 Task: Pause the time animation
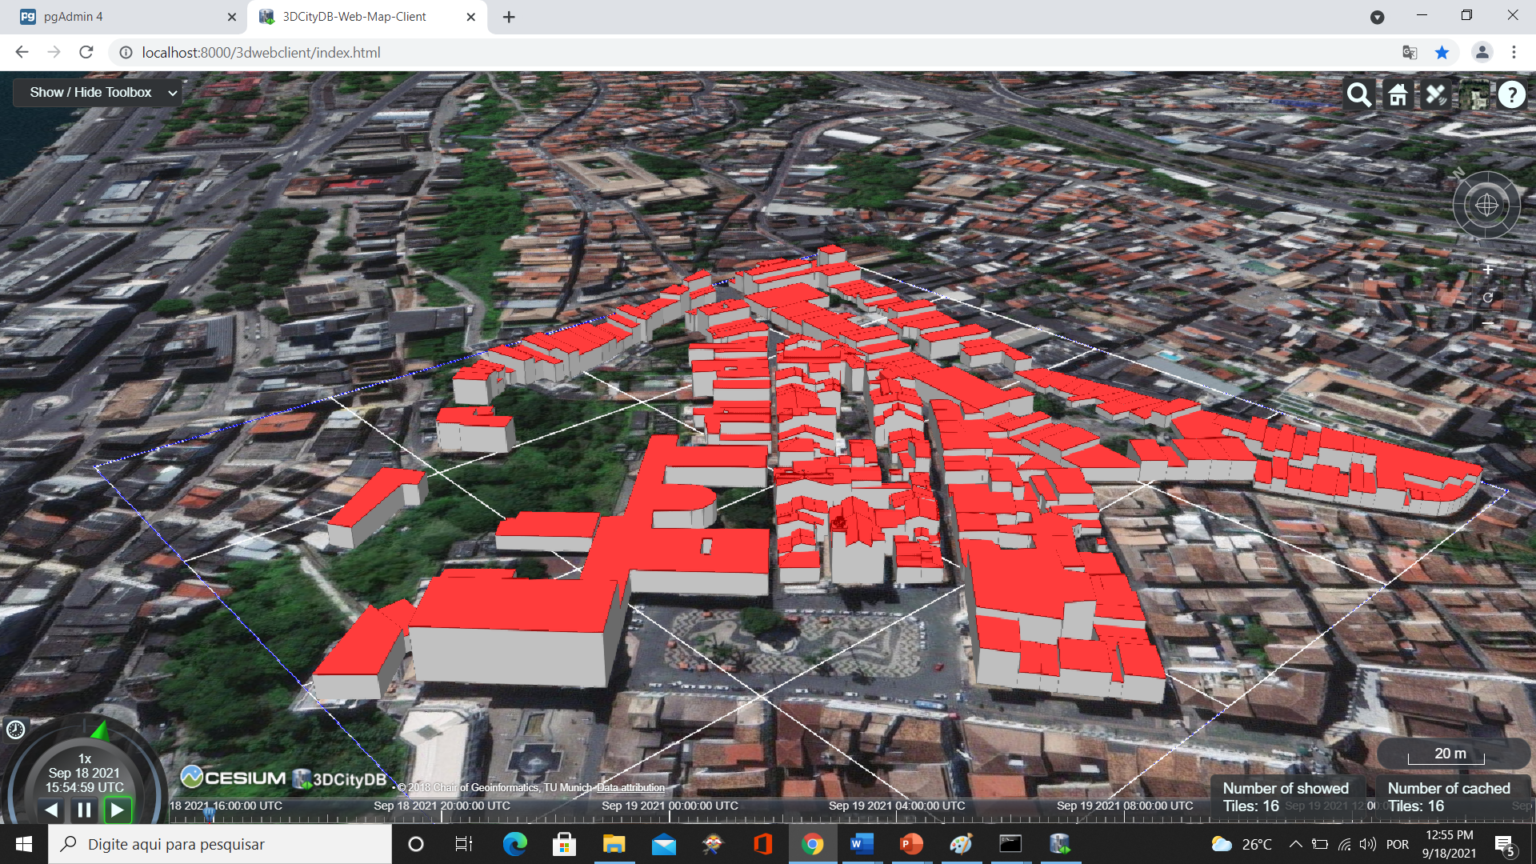[85, 810]
